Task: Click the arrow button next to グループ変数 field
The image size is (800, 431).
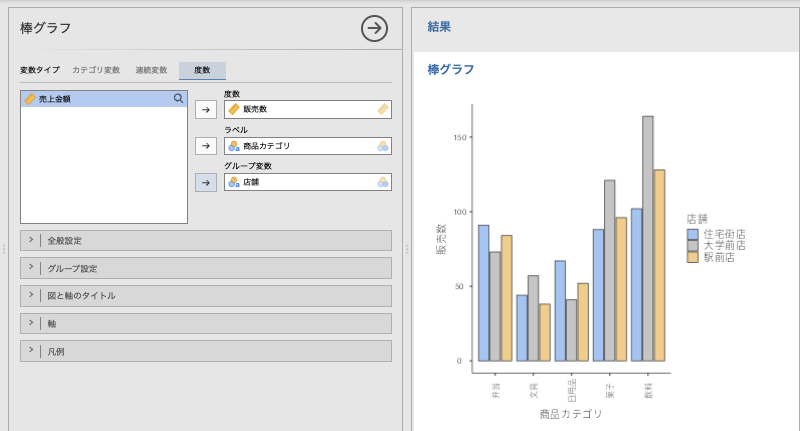Action: pyautogui.click(x=205, y=182)
